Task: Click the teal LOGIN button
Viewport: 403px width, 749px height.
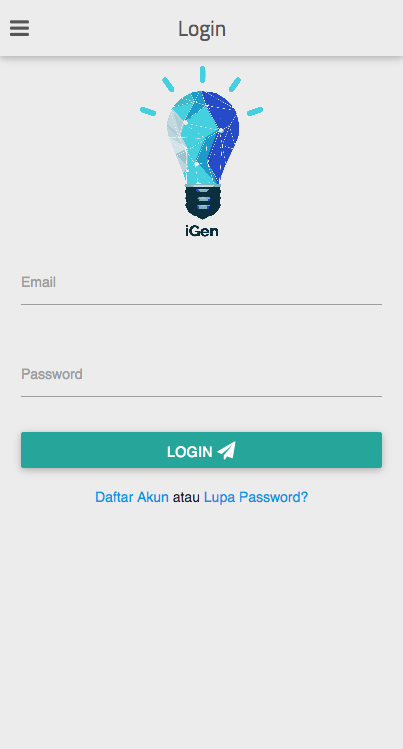Action: [202, 450]
